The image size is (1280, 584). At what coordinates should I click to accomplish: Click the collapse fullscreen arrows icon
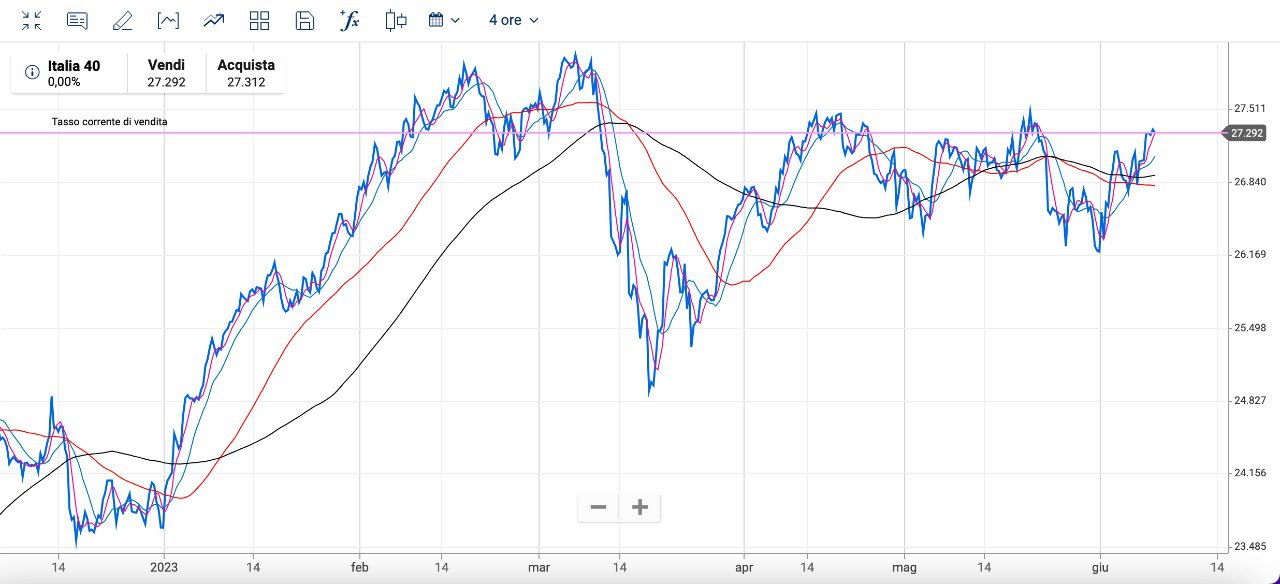click(x=32, y=20)
